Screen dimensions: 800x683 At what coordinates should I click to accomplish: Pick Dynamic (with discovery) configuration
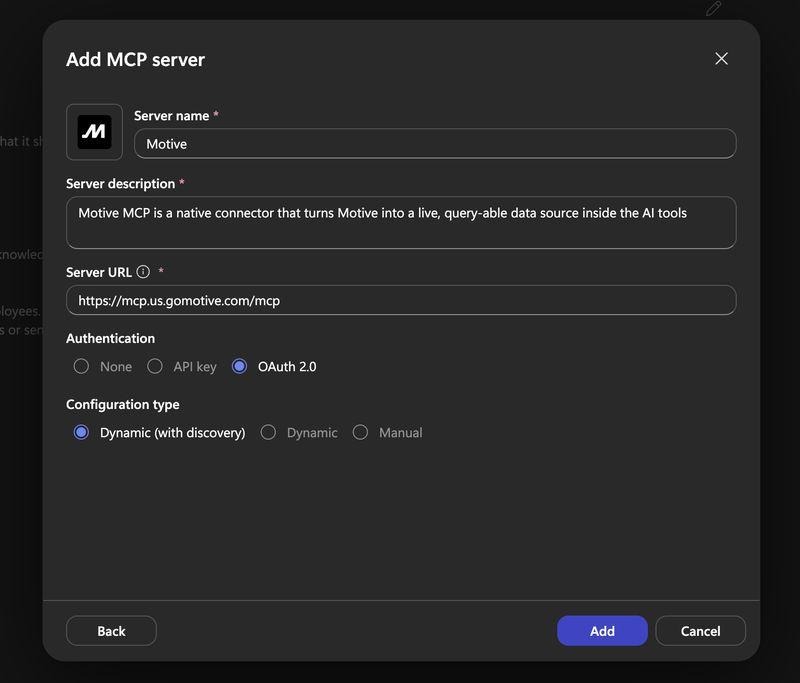tap(81, 433)
